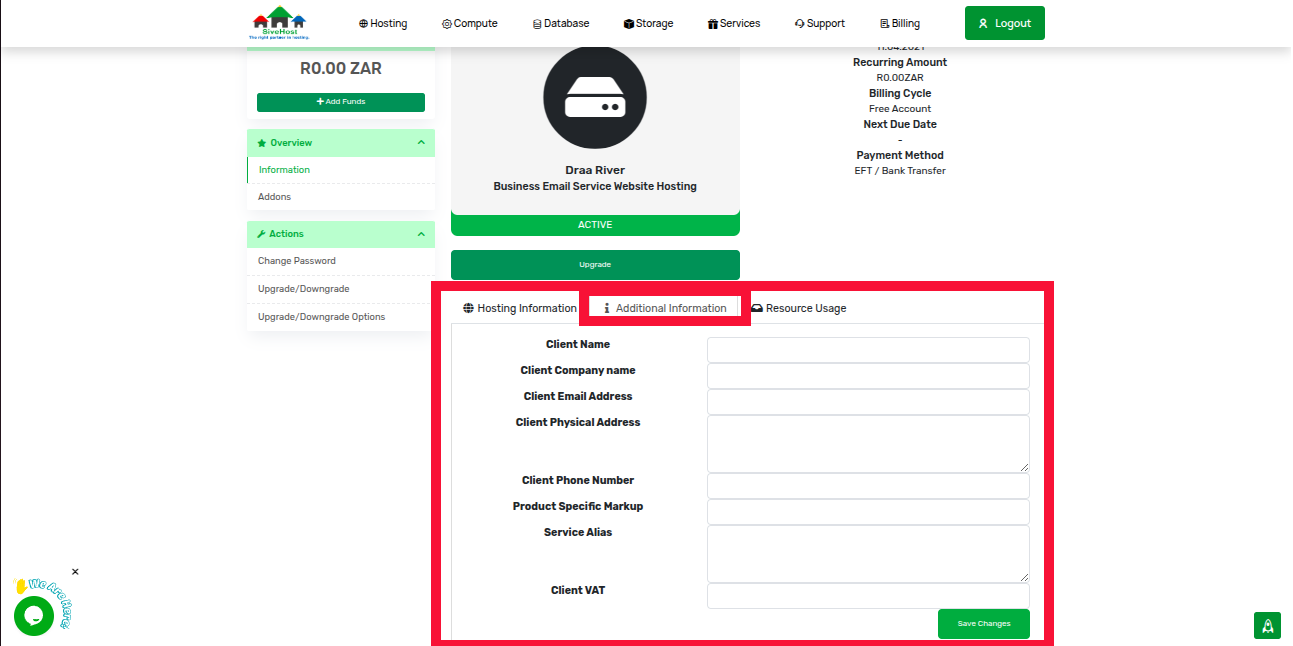Click the globe icon on Hosting Information tab
The height and width of the screenshot is (646, 1293).
coord(468,308)
